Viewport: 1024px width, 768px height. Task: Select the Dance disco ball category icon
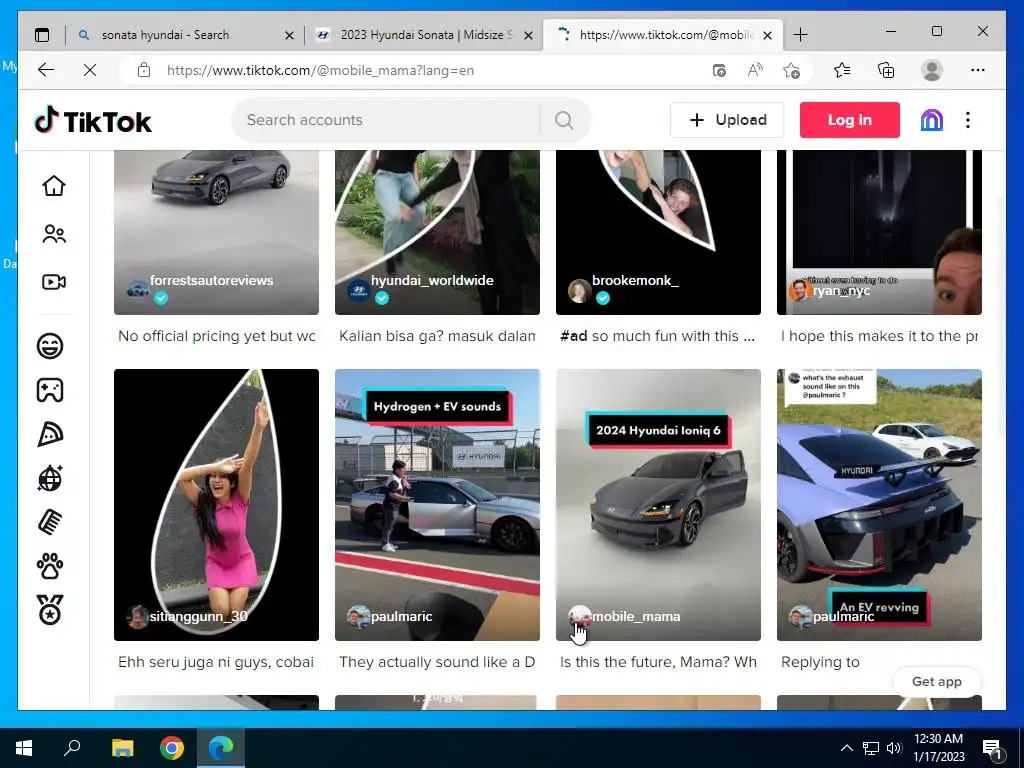click(x=50, y=478)
